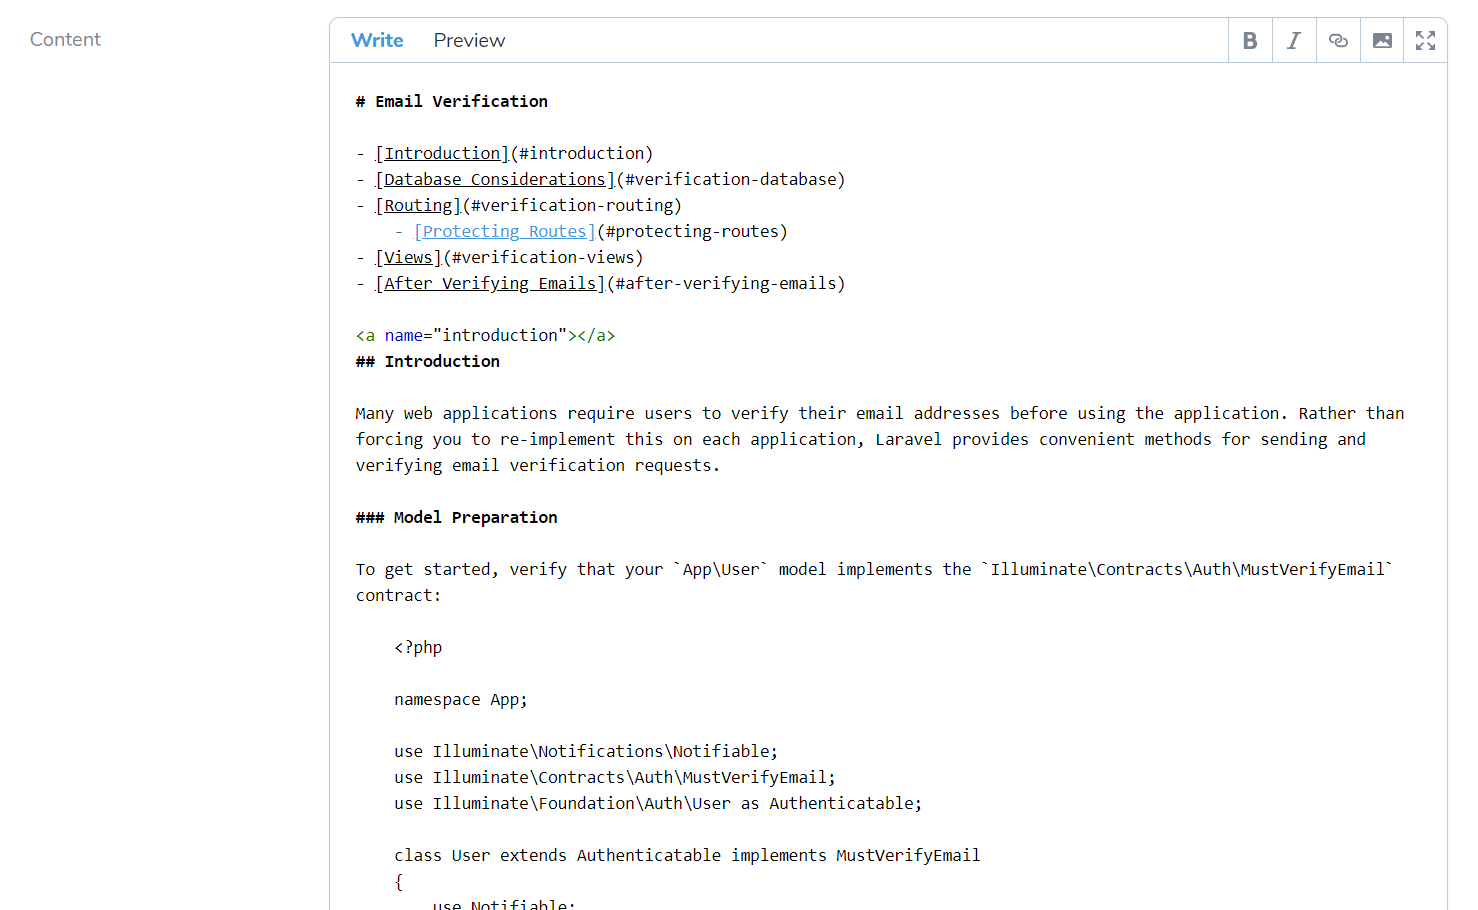Toggle bold formatting
The width and height of the screenshot is (1478, 910).
point(1250,40)
